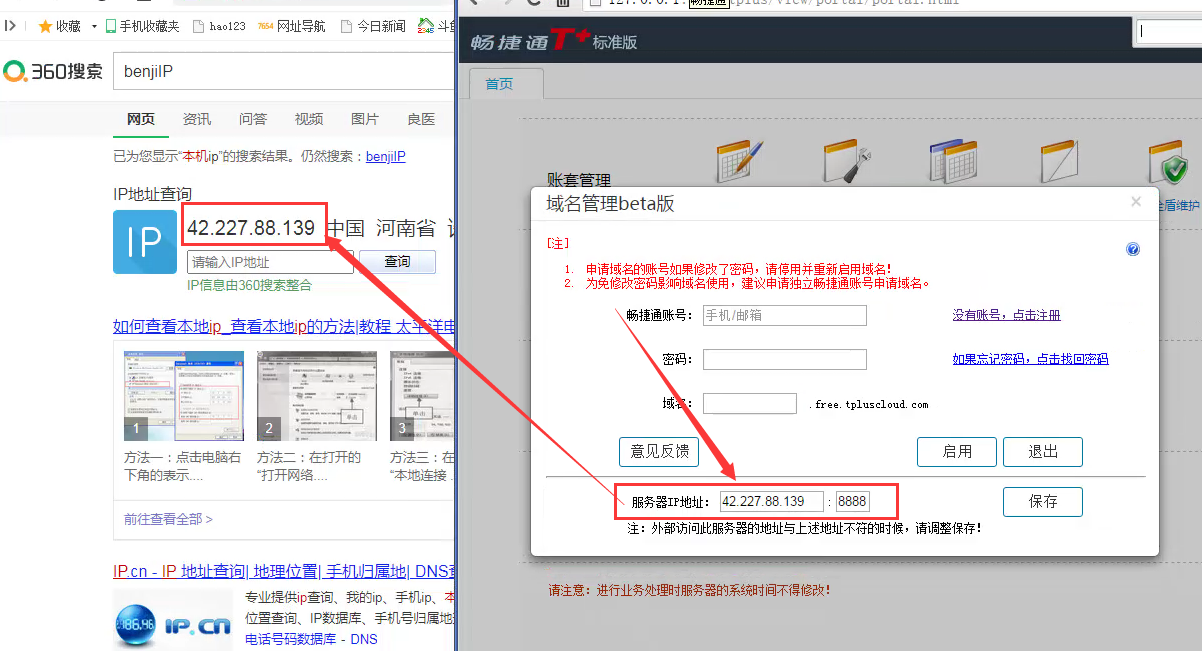Click the 没有账号，点击注册 link

point(1006,315)
